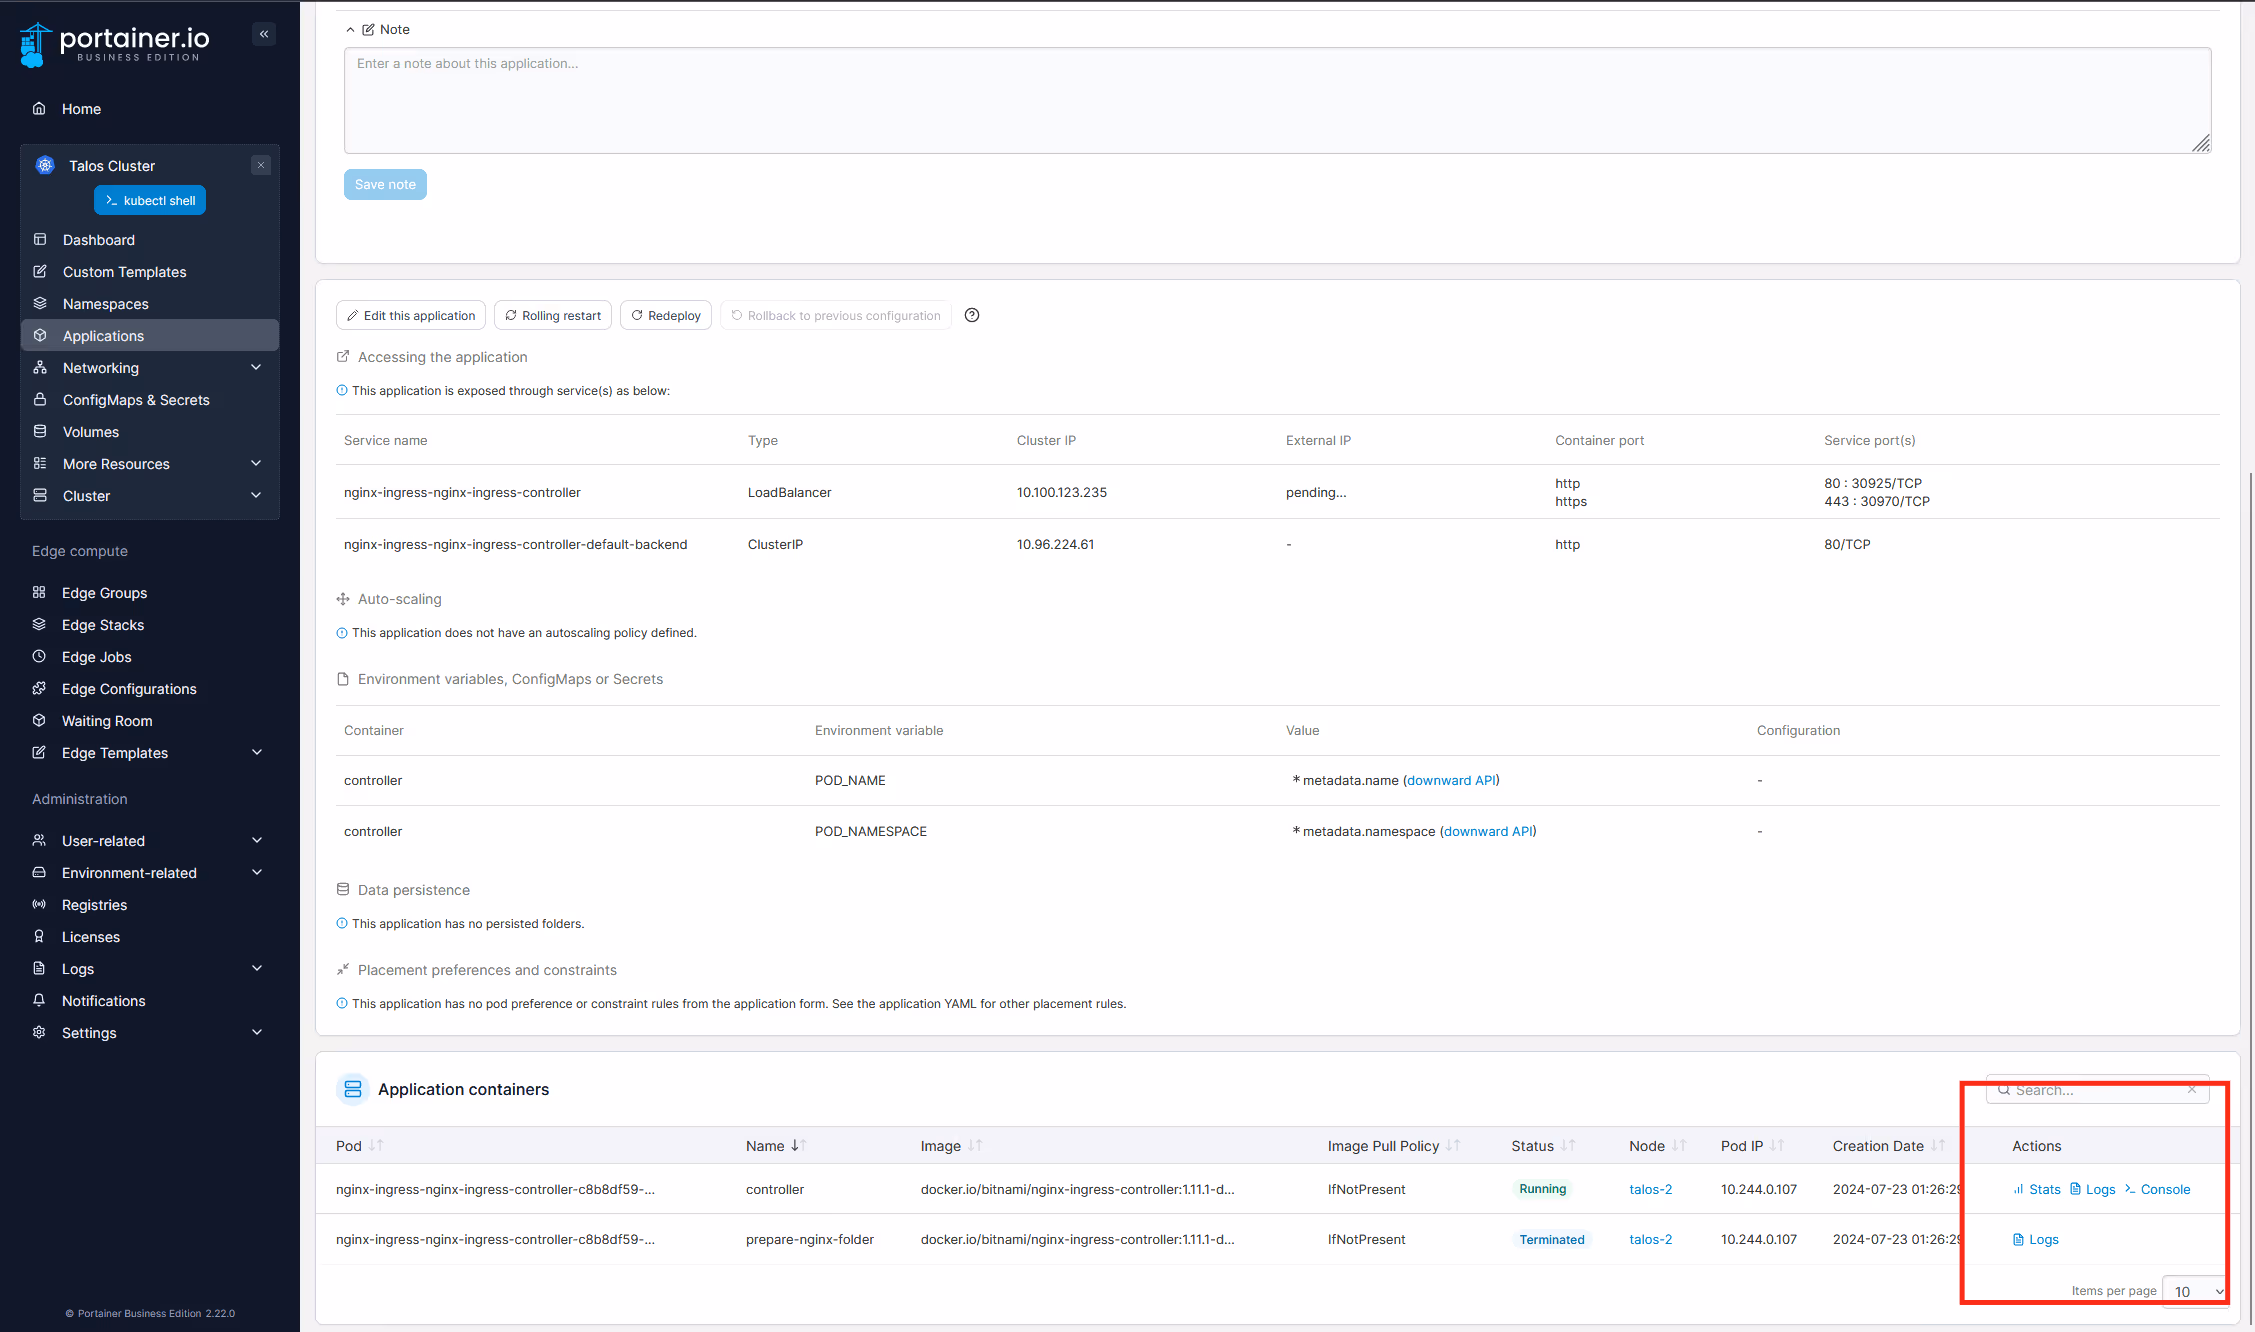Collapse the Note section chevron
2255x1332 pixels.
(350, 30)
